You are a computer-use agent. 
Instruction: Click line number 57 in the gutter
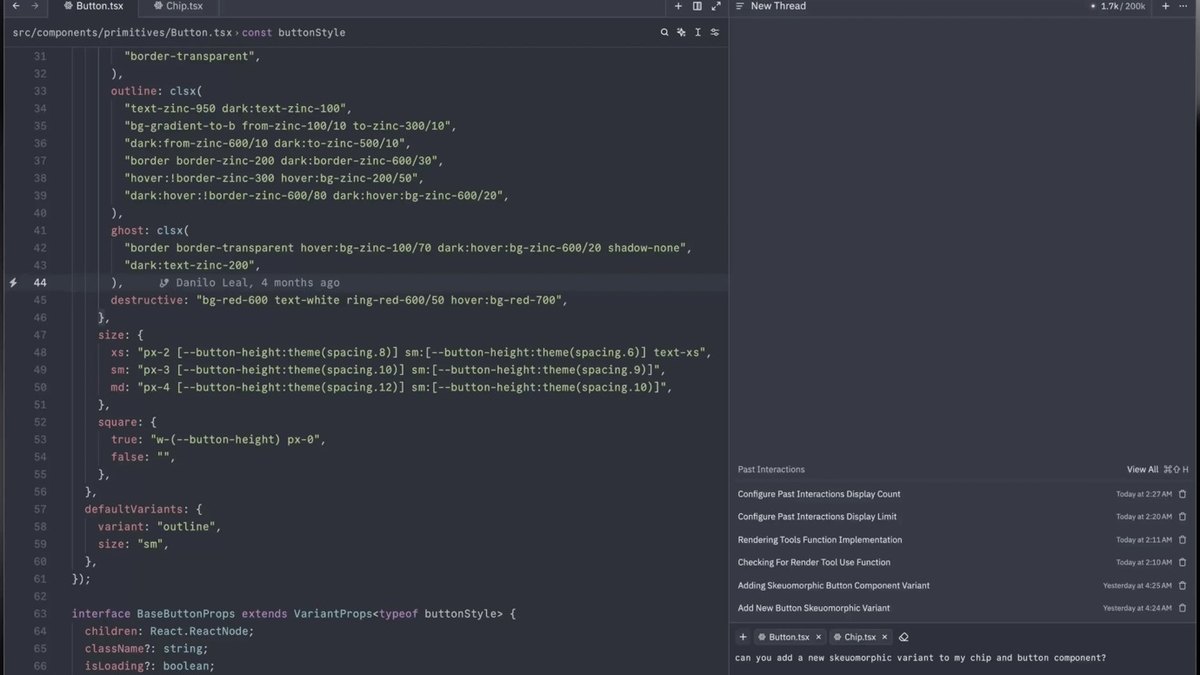40,509
